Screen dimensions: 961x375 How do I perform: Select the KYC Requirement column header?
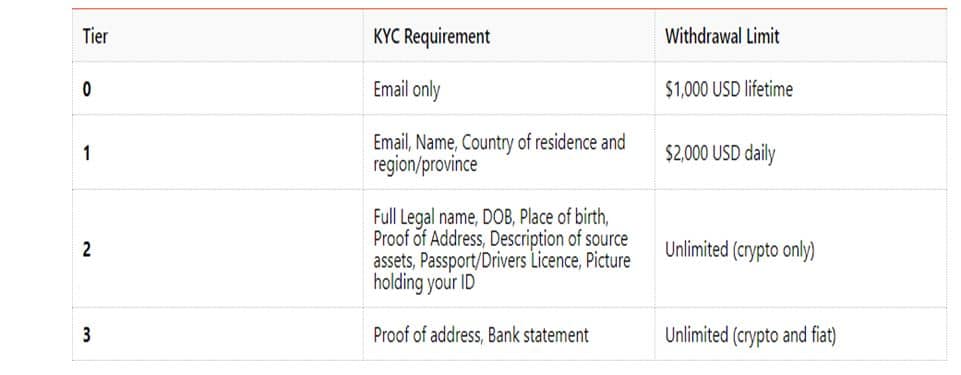point(431,36)
